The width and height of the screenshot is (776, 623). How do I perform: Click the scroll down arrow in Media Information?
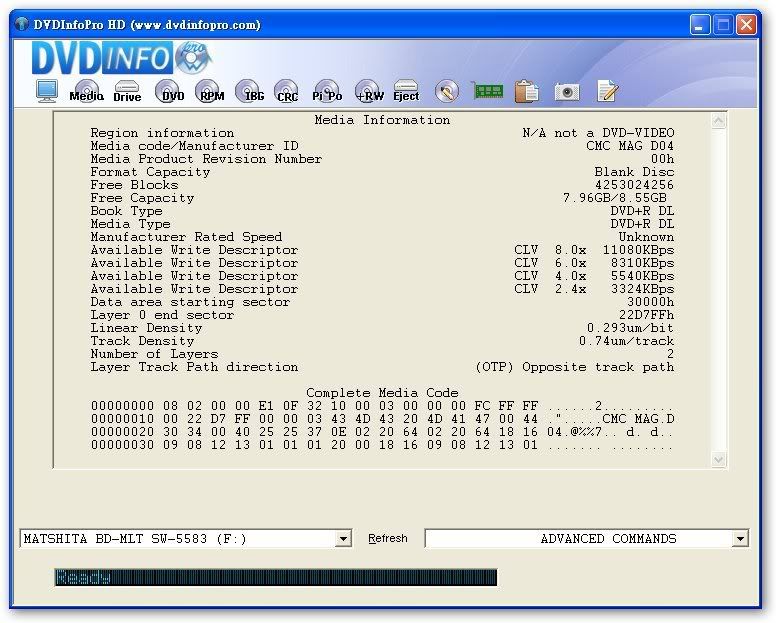tap(719, 460)
